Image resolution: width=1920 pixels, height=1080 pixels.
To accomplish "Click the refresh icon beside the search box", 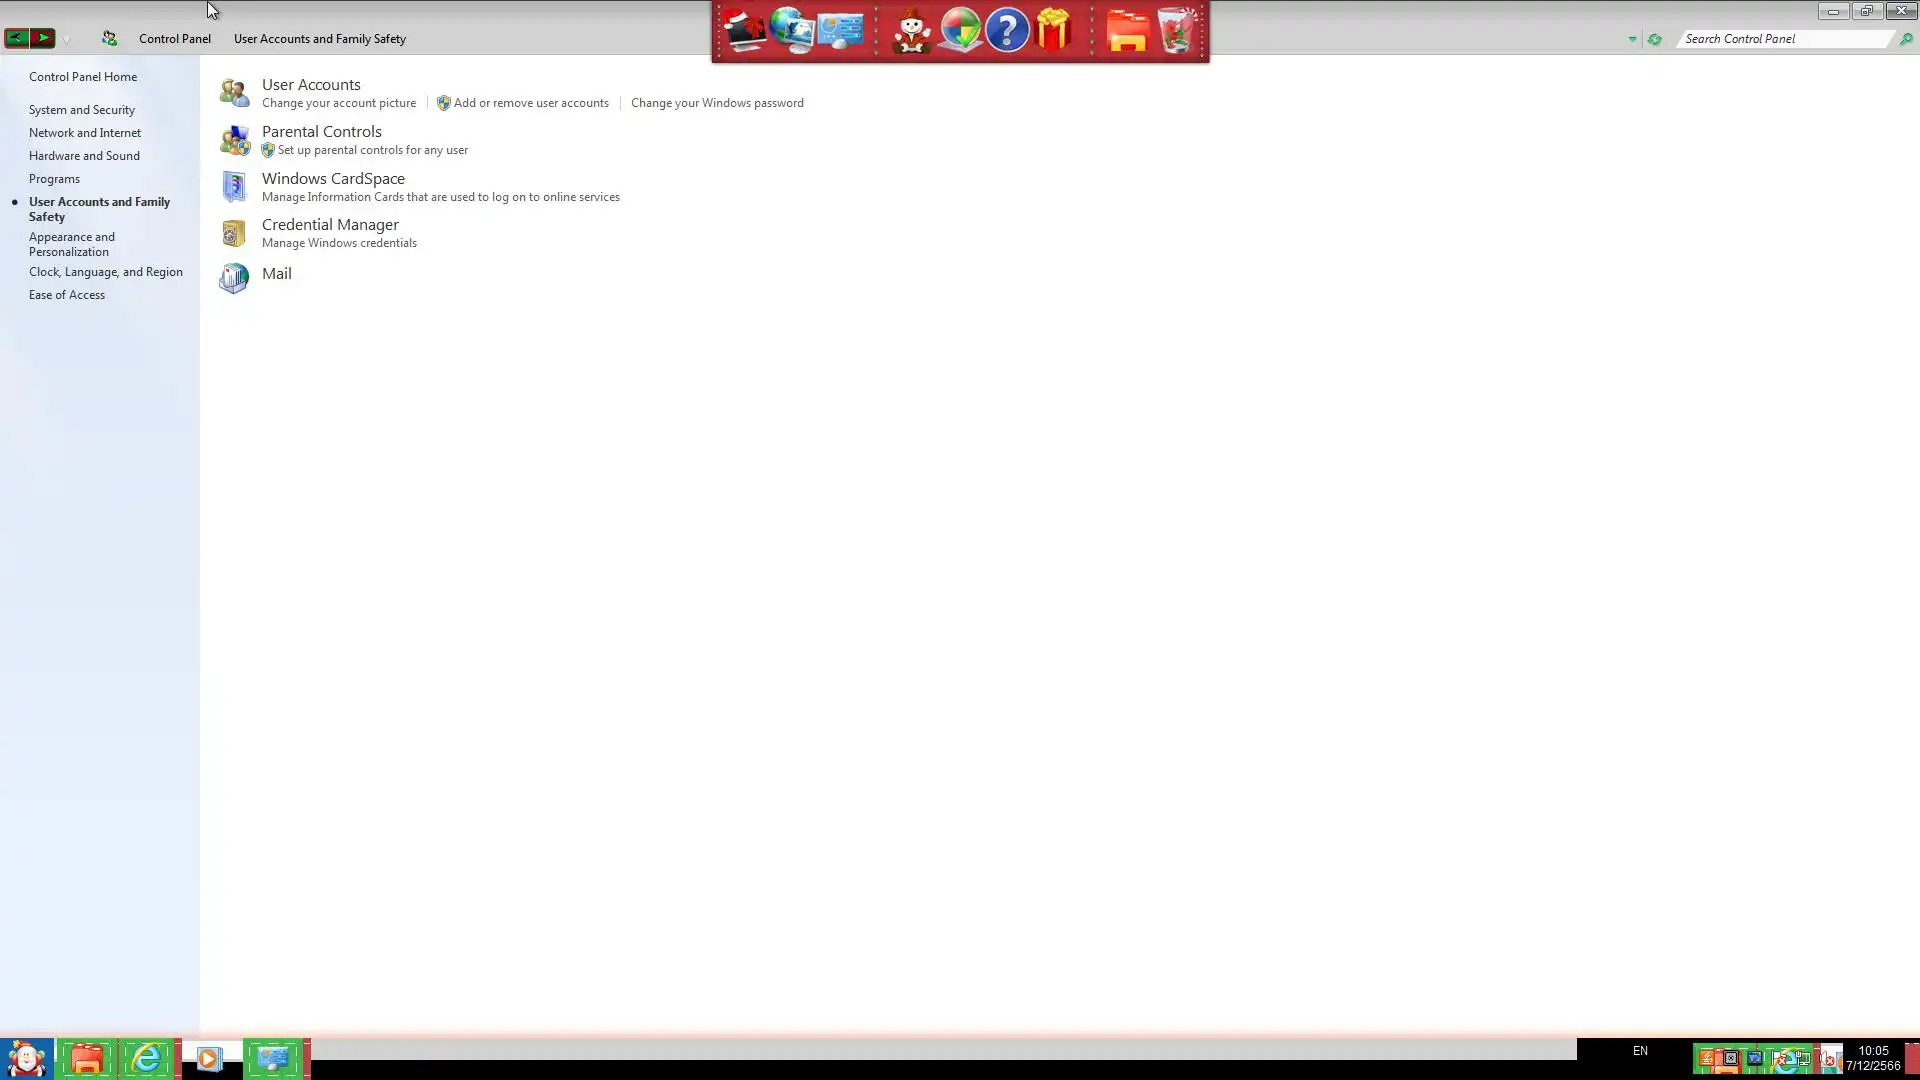I will pyautogui.click(x=1654, y=39).
